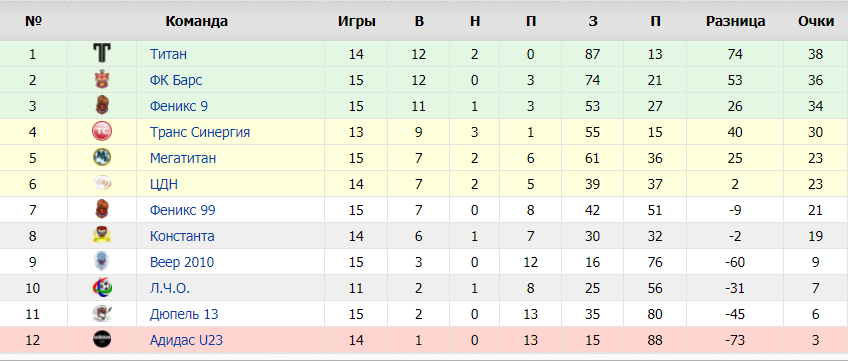Click the Очки column header
This screenshot has width=848, height=361.
click(816, 22)
